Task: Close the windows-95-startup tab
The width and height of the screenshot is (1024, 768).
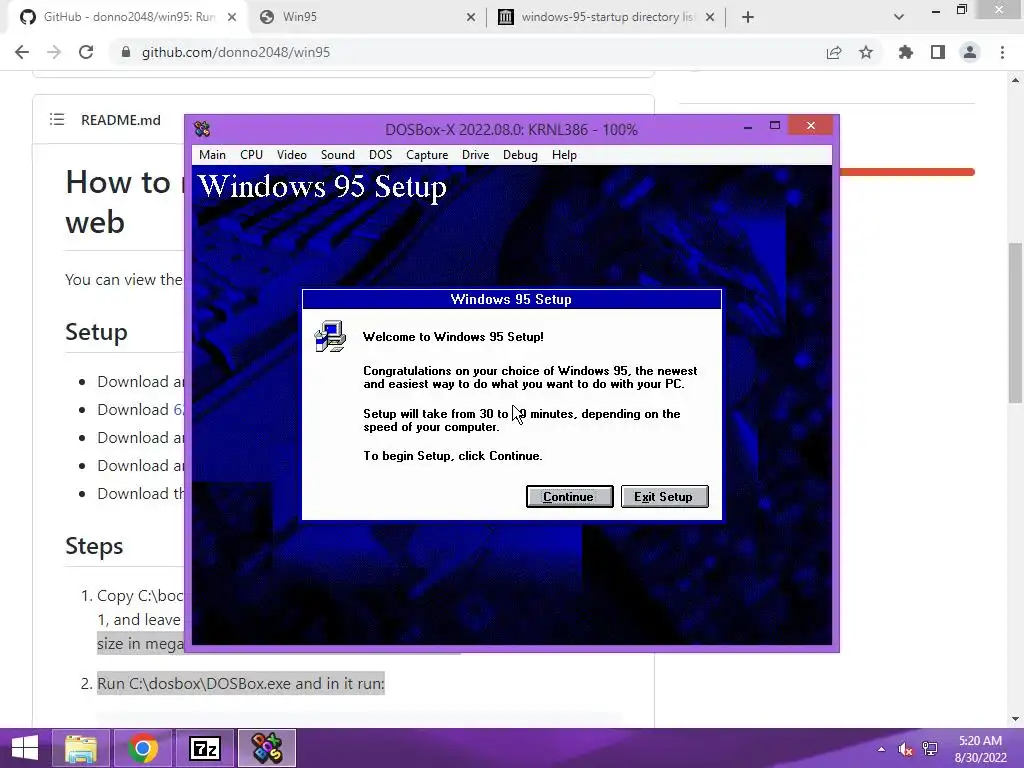Action: (710, 17)
